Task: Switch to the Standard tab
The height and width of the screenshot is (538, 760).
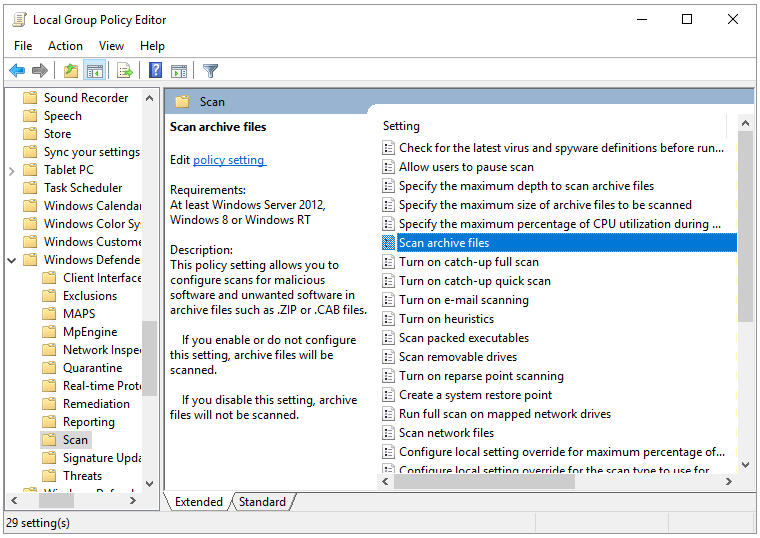Action: (262, 502)
